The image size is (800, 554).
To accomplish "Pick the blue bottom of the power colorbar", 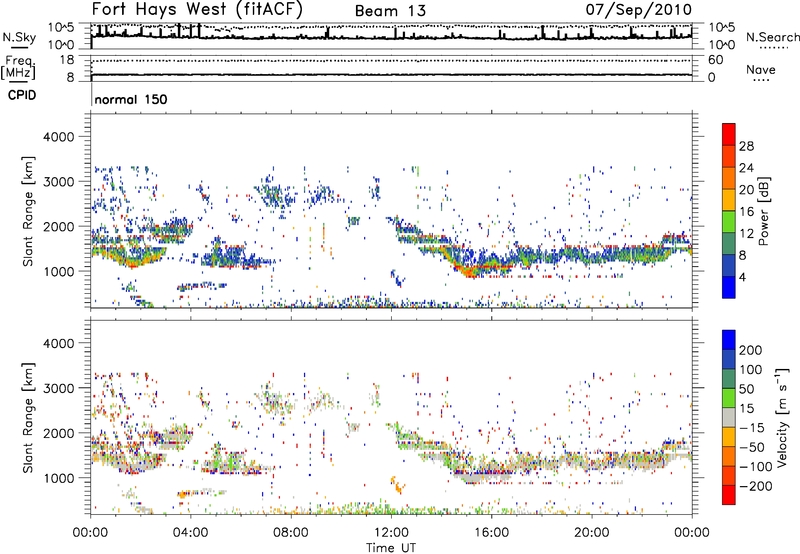I will click(x=729, y=287).
